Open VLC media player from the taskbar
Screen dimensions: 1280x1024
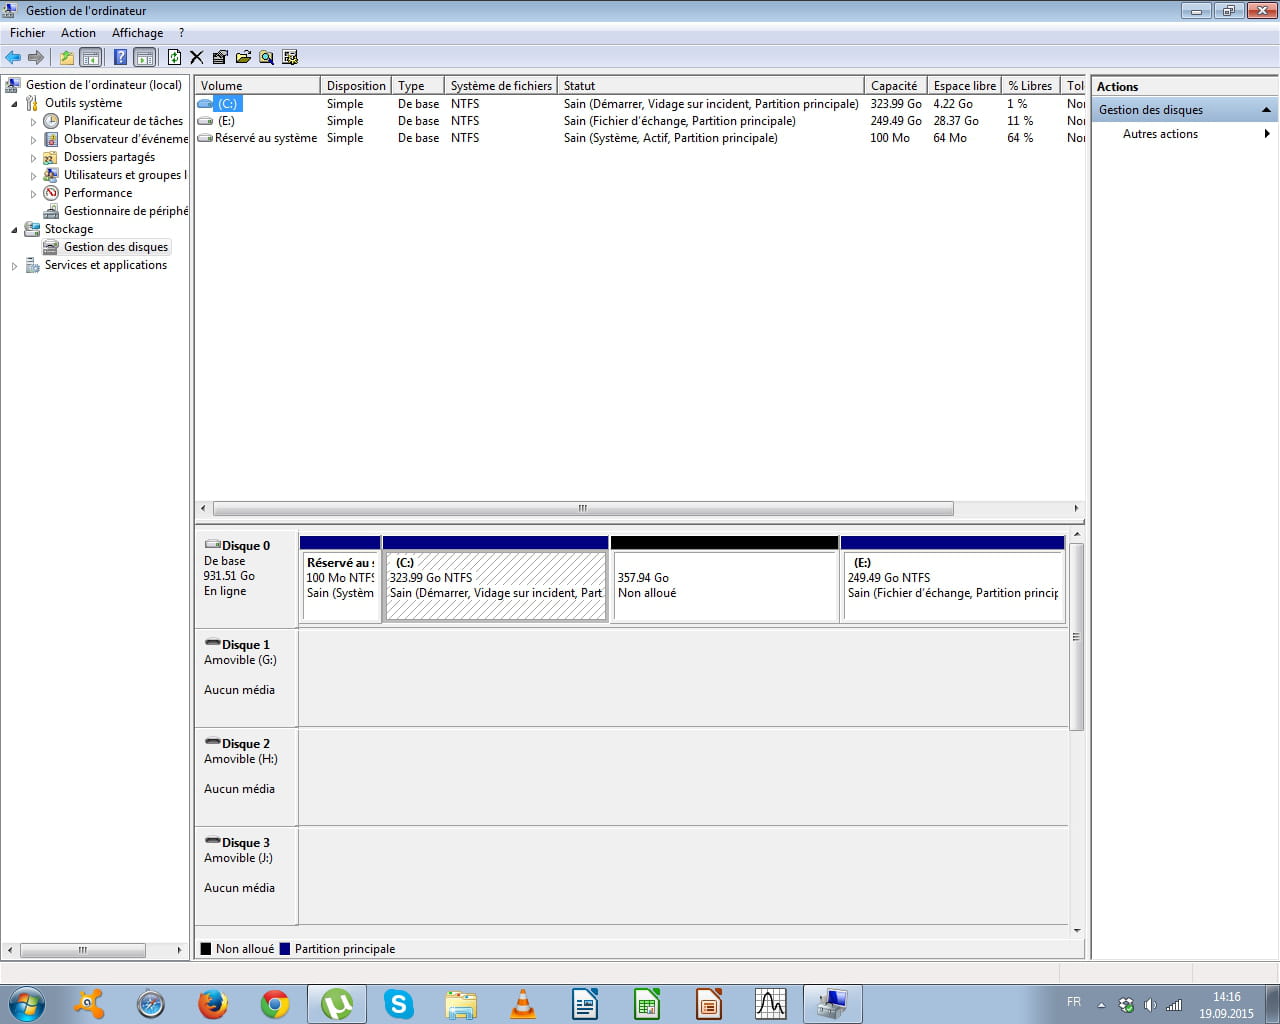523,1004
